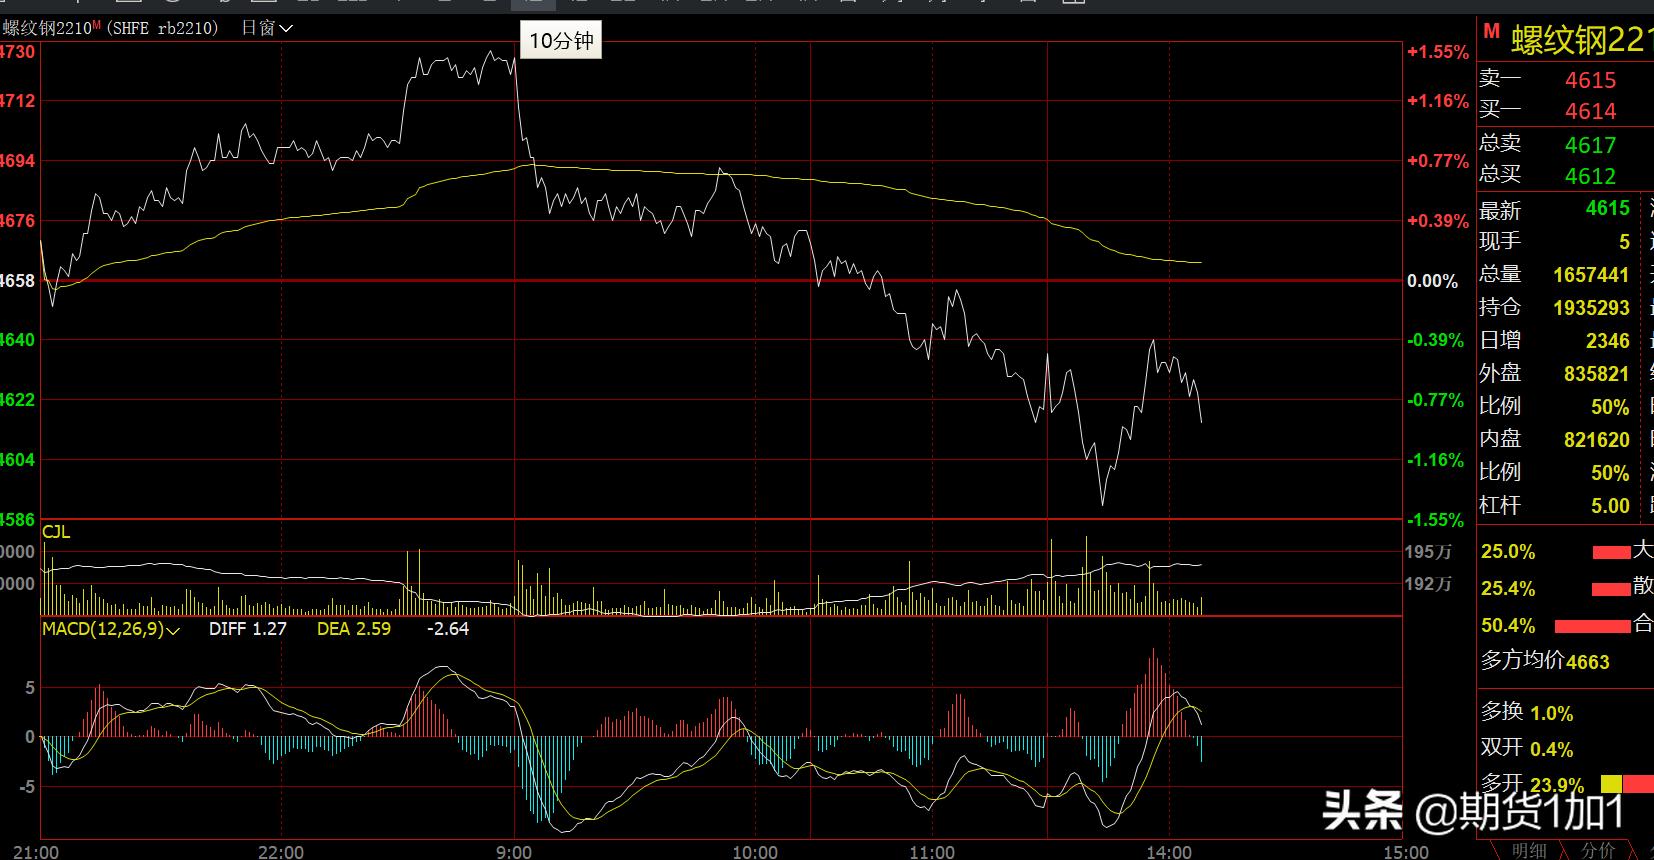
Task: Click the 9:00 time axis label
Action: [x=514, y=852]
